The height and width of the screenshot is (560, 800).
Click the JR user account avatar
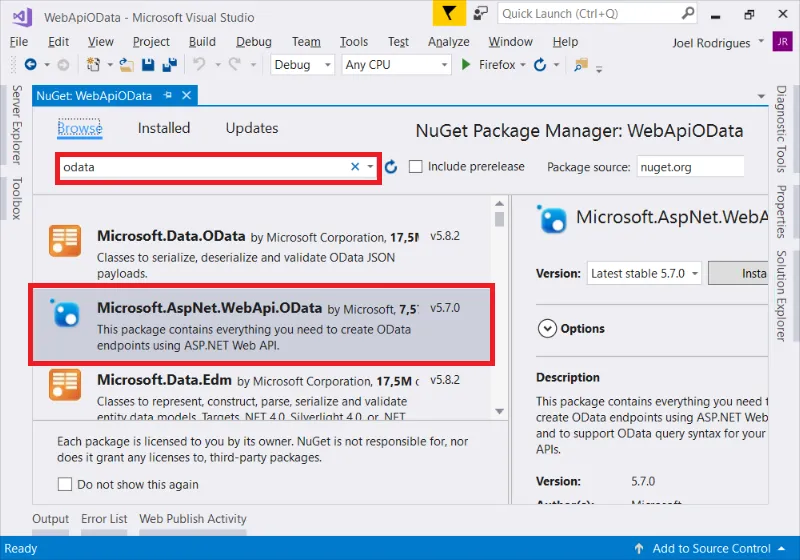pyautogui.click(x=782, y=42)
